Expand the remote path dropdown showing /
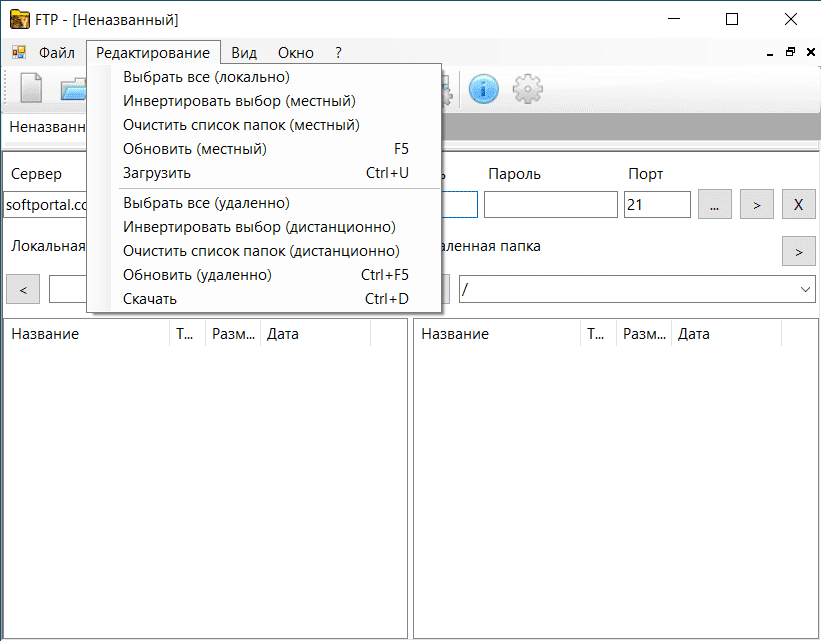The image size is (821, 641). point(805,290)
